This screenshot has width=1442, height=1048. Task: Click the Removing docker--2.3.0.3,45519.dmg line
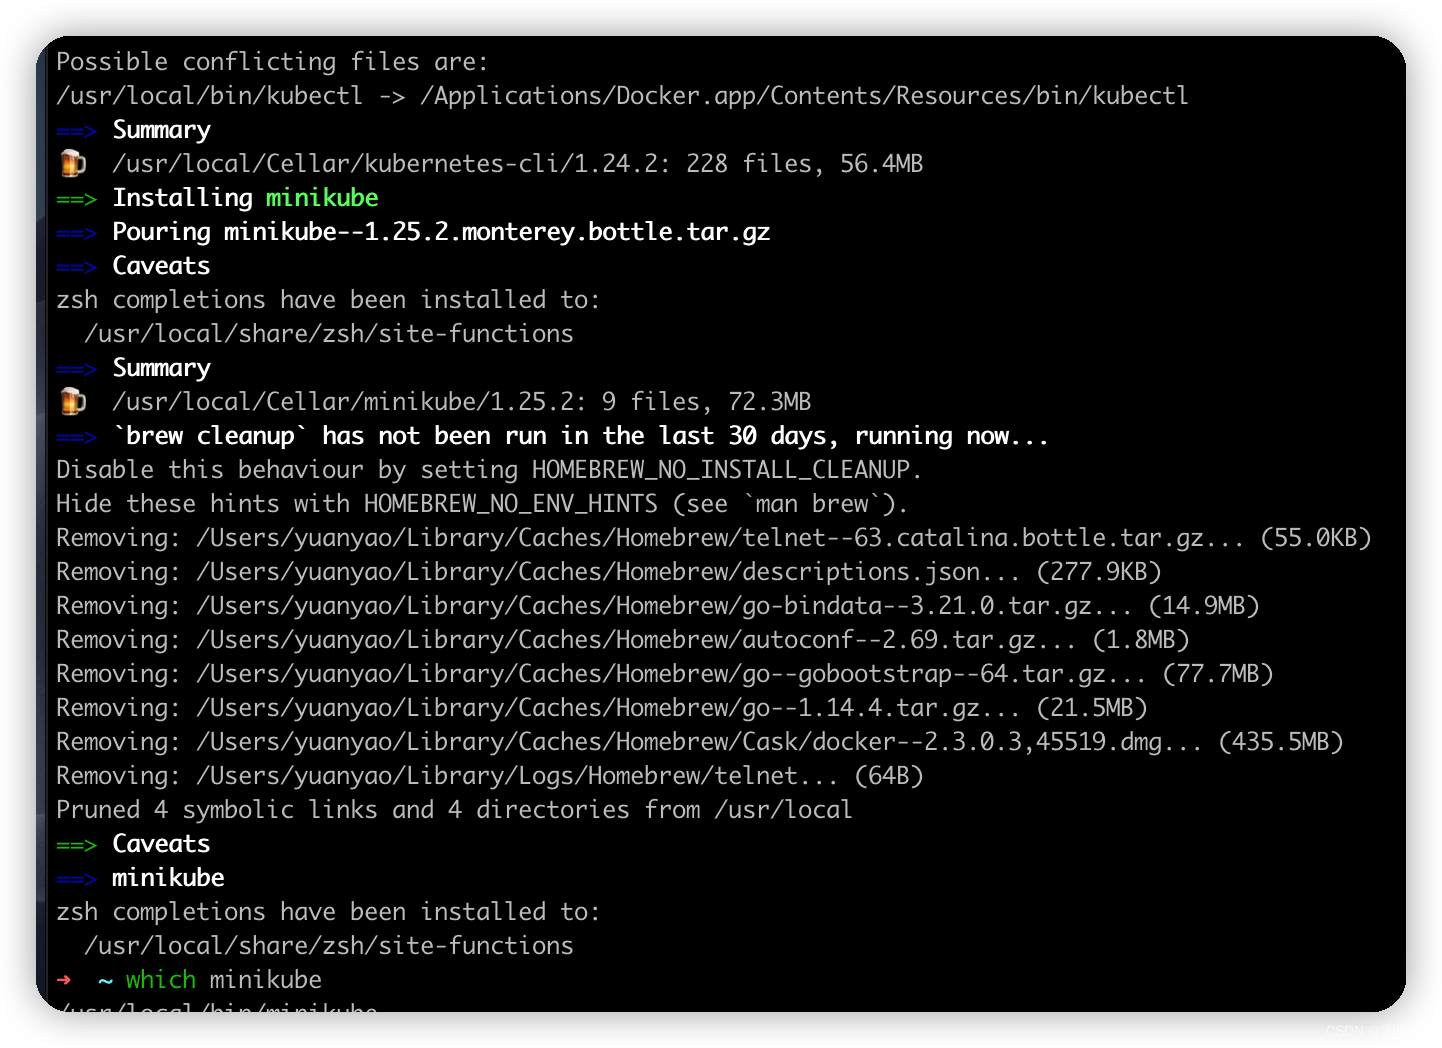(x=700, y=742)
